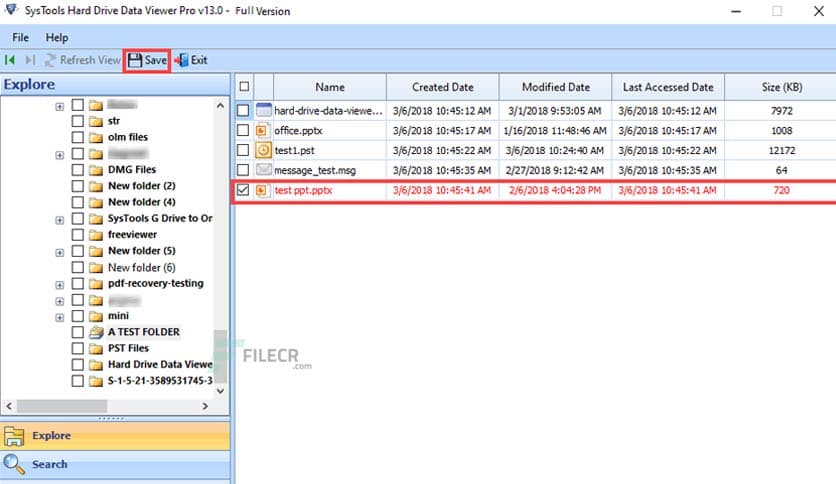Screen dimensions: 836x484
Task: Click the pdf-recovery-testing folder icon
Action: [x=96, y=284]
